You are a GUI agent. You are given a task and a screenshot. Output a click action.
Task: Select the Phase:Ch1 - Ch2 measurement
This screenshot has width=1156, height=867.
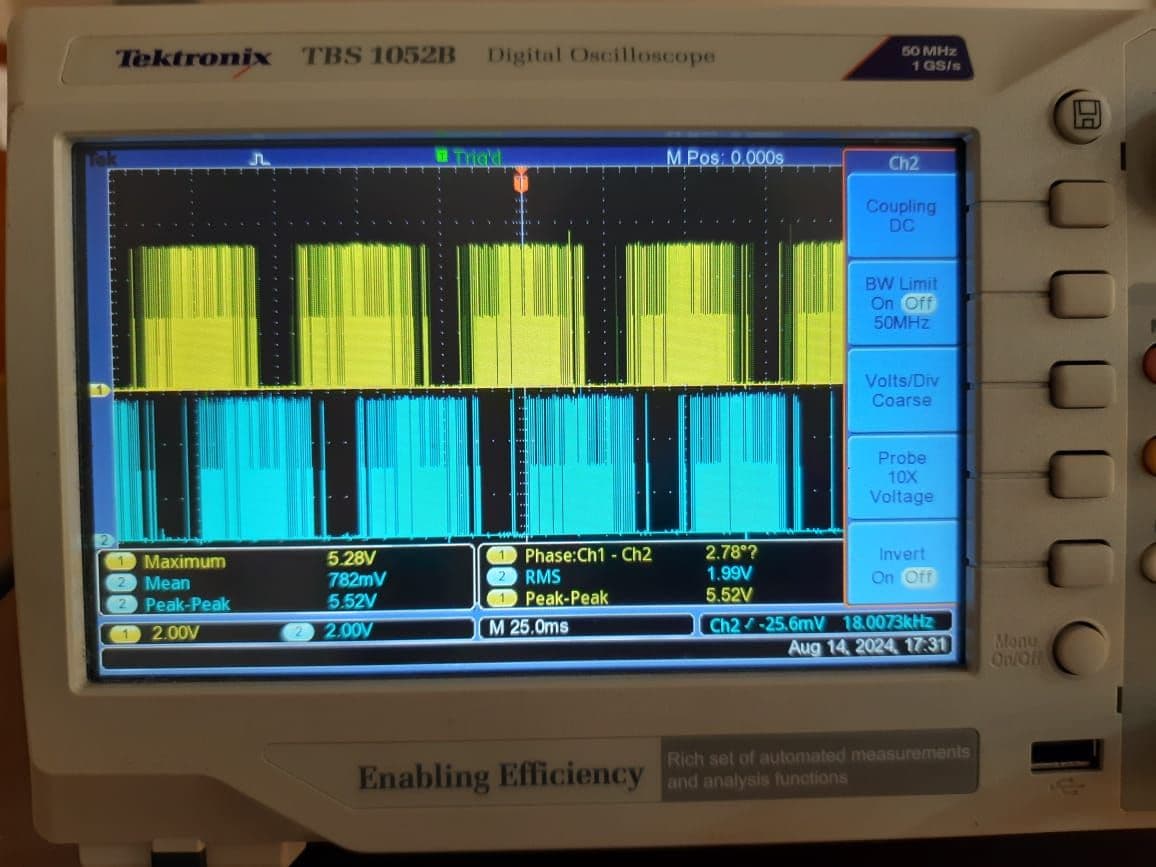(588, 555)
